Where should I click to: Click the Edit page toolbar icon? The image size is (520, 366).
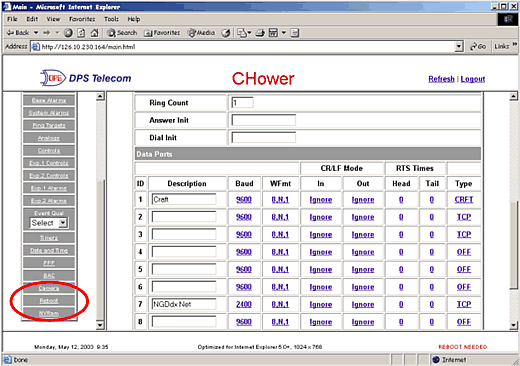[x=273, y=33]
